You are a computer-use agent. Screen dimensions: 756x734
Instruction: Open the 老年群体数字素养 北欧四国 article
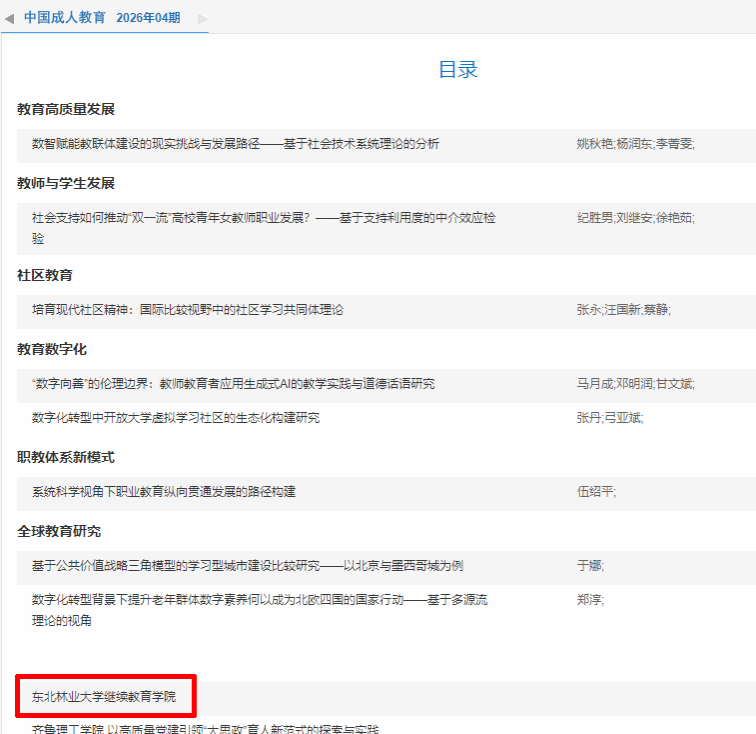tap(259, 600)
